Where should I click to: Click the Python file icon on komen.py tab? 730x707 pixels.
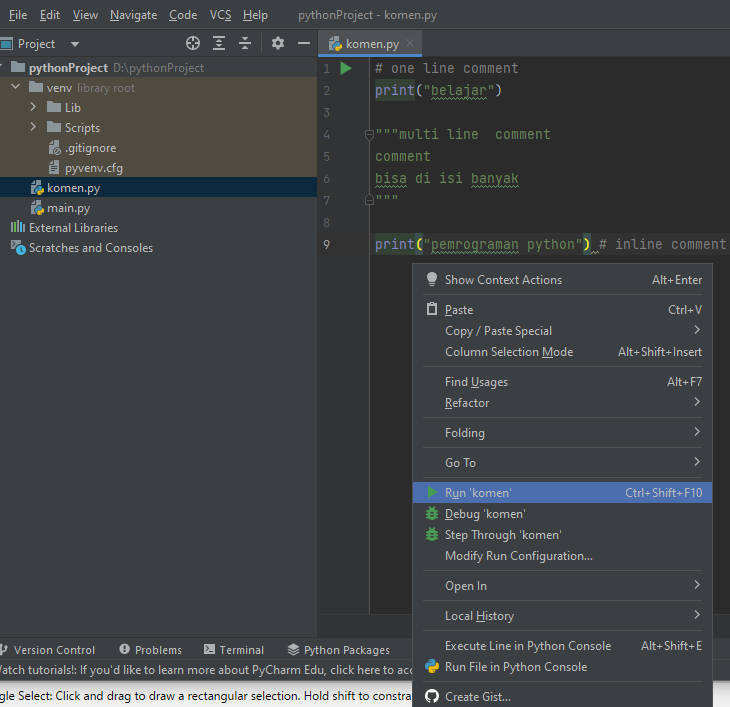[x=335, y=44]
